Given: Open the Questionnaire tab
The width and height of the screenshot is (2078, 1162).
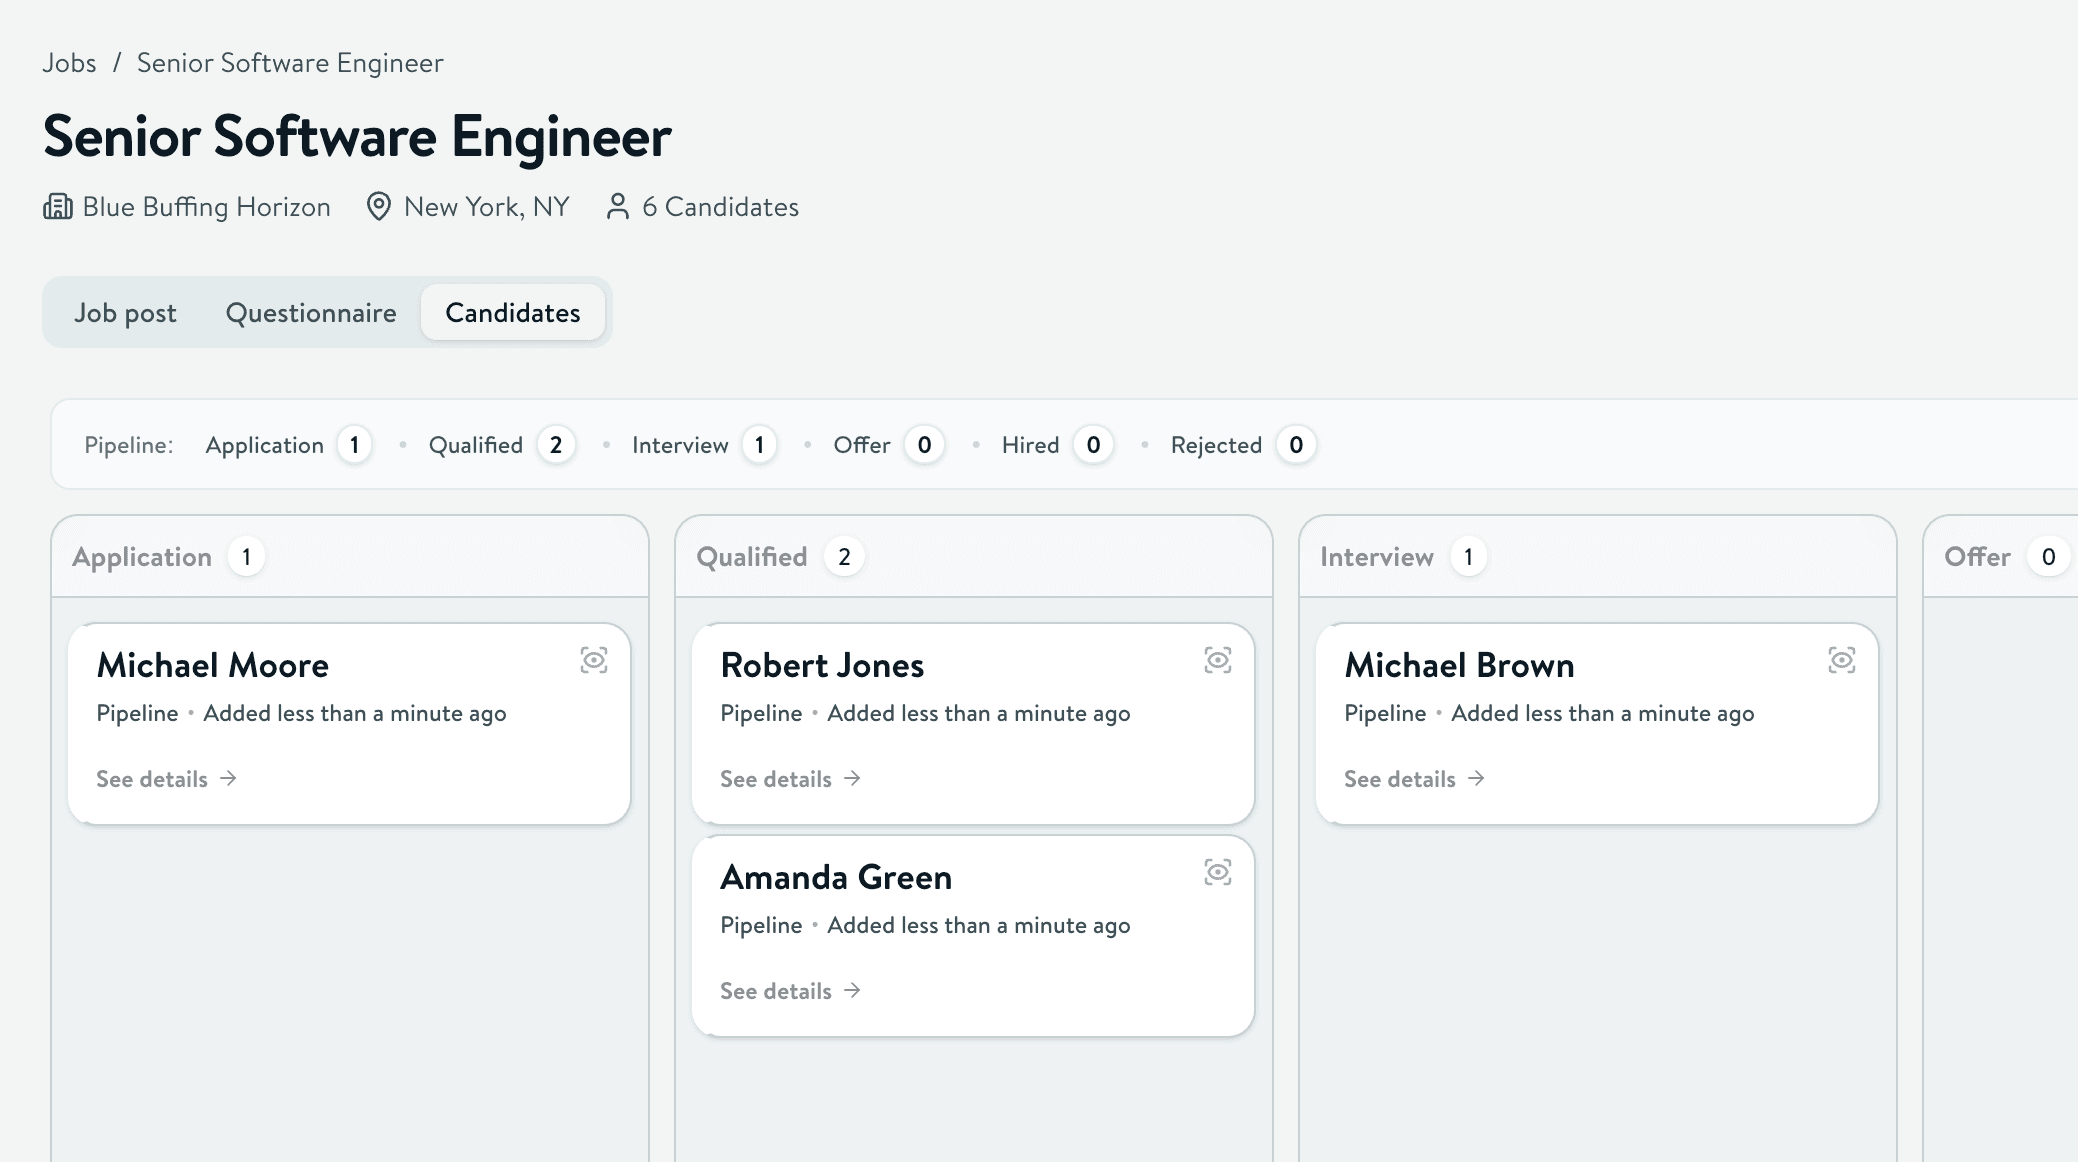Looking at the screenshot, I should [311, 312].
